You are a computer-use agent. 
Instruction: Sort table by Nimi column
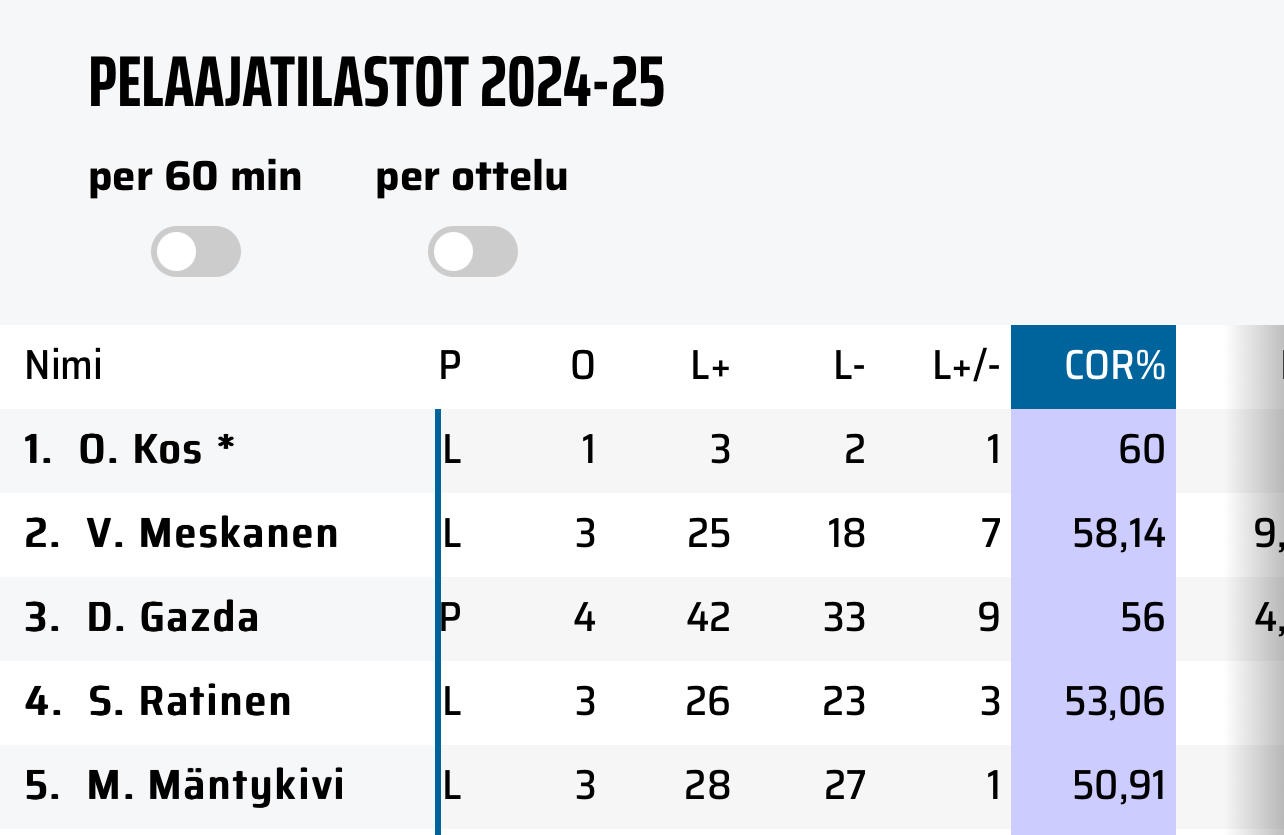[64, 367]
